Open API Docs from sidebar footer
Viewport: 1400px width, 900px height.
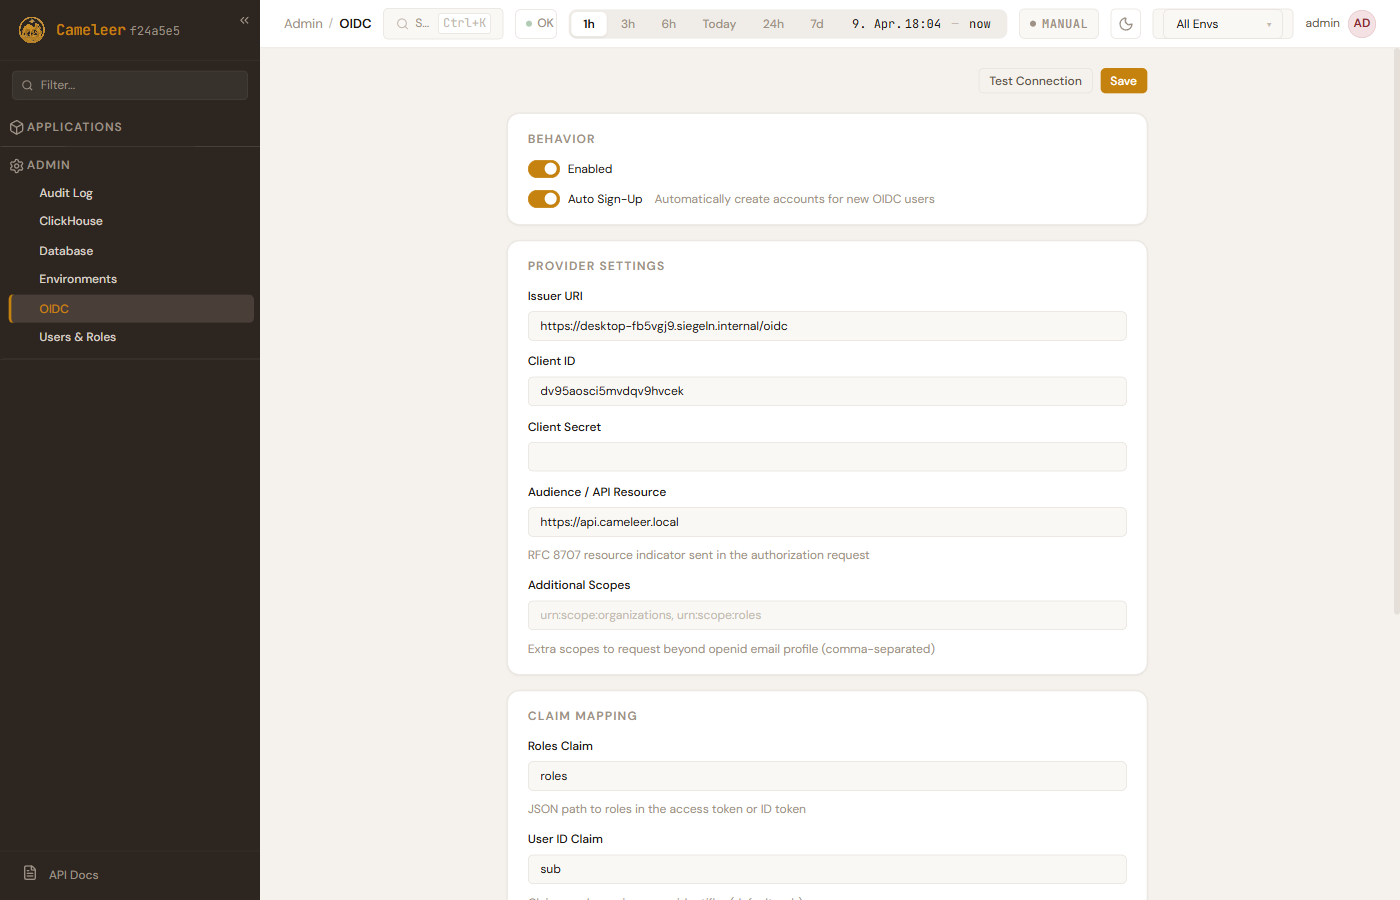point(73,875)
